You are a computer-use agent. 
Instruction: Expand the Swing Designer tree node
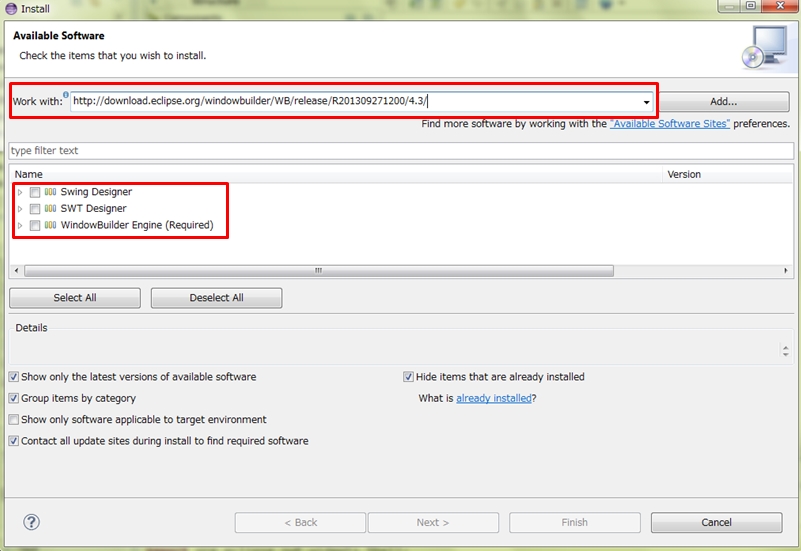tap(20, 192)
